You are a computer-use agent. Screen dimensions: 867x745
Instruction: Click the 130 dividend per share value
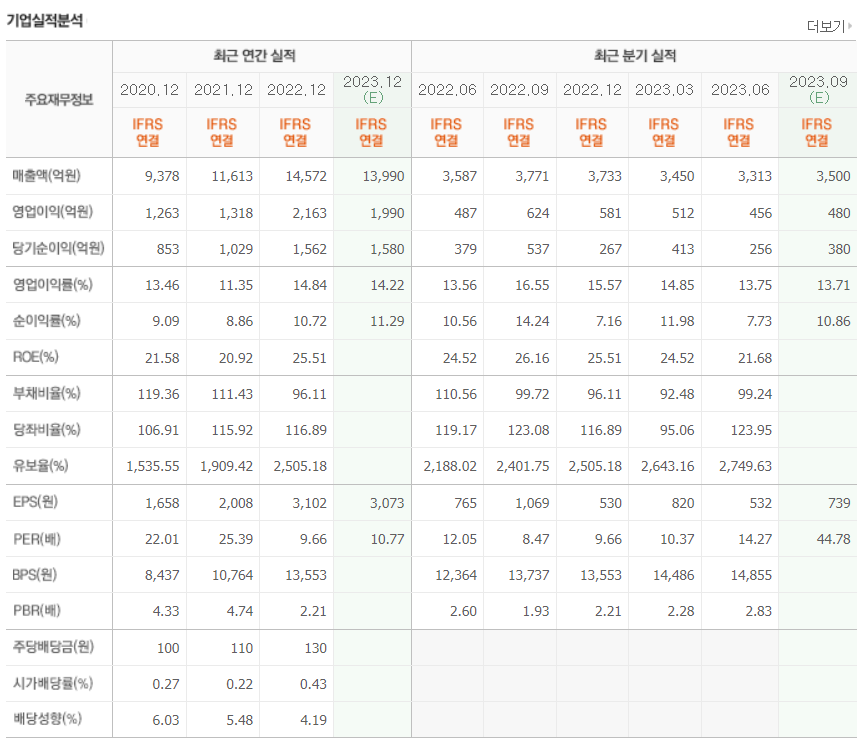[x=315, y=648]
